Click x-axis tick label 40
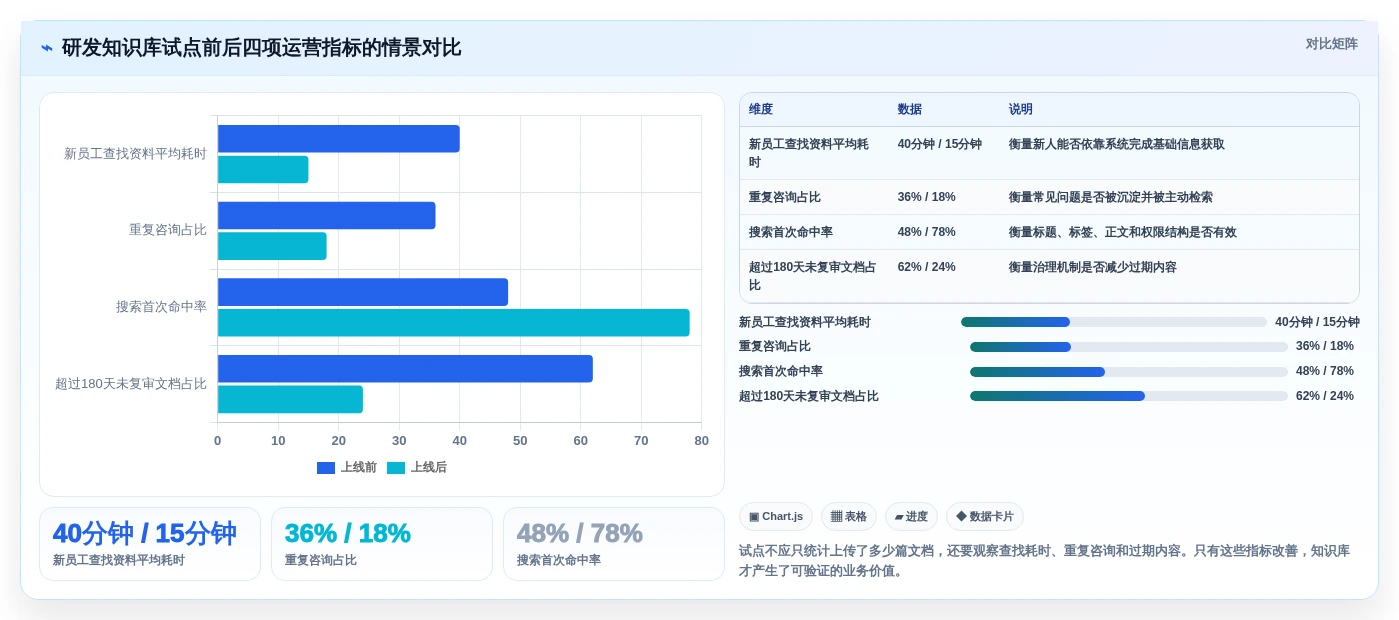 tap(460, 441)
